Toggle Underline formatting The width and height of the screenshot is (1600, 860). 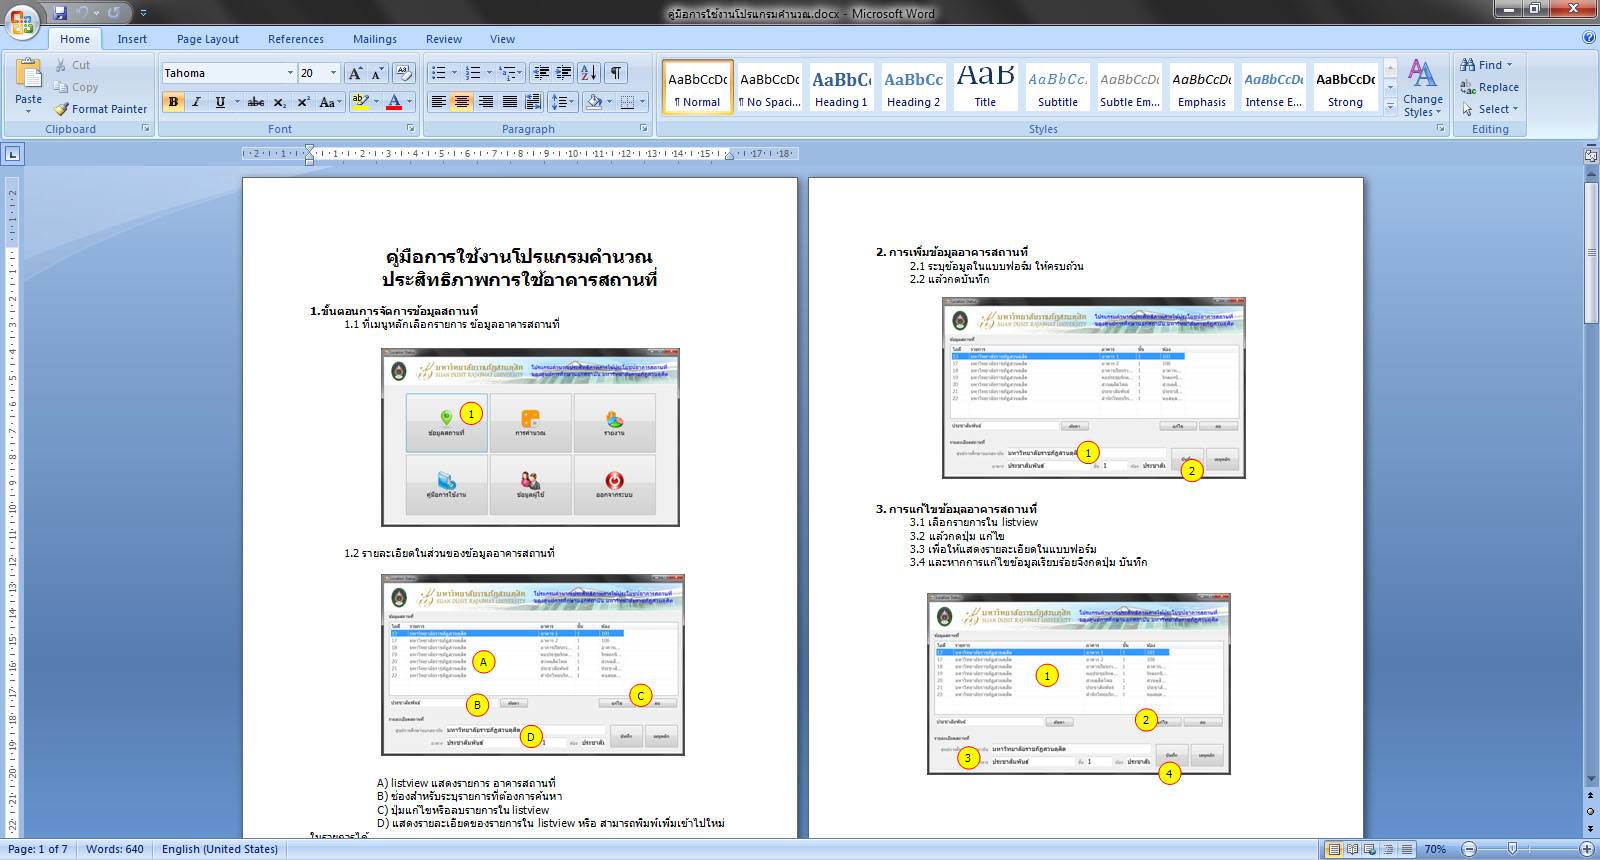[220, 102]
